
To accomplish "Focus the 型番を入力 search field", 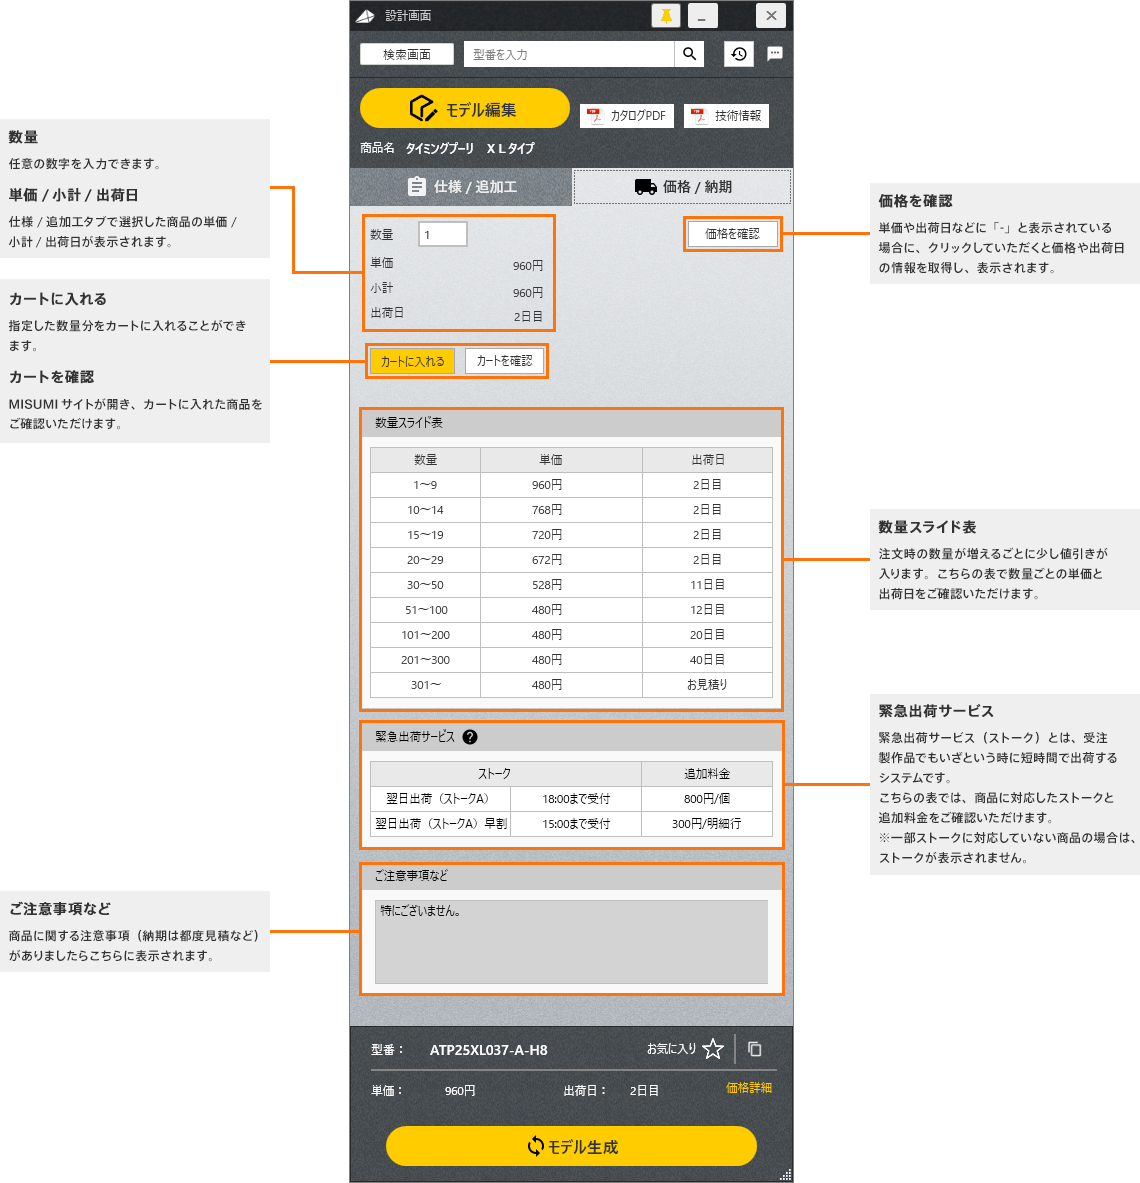I will (568, 54).
